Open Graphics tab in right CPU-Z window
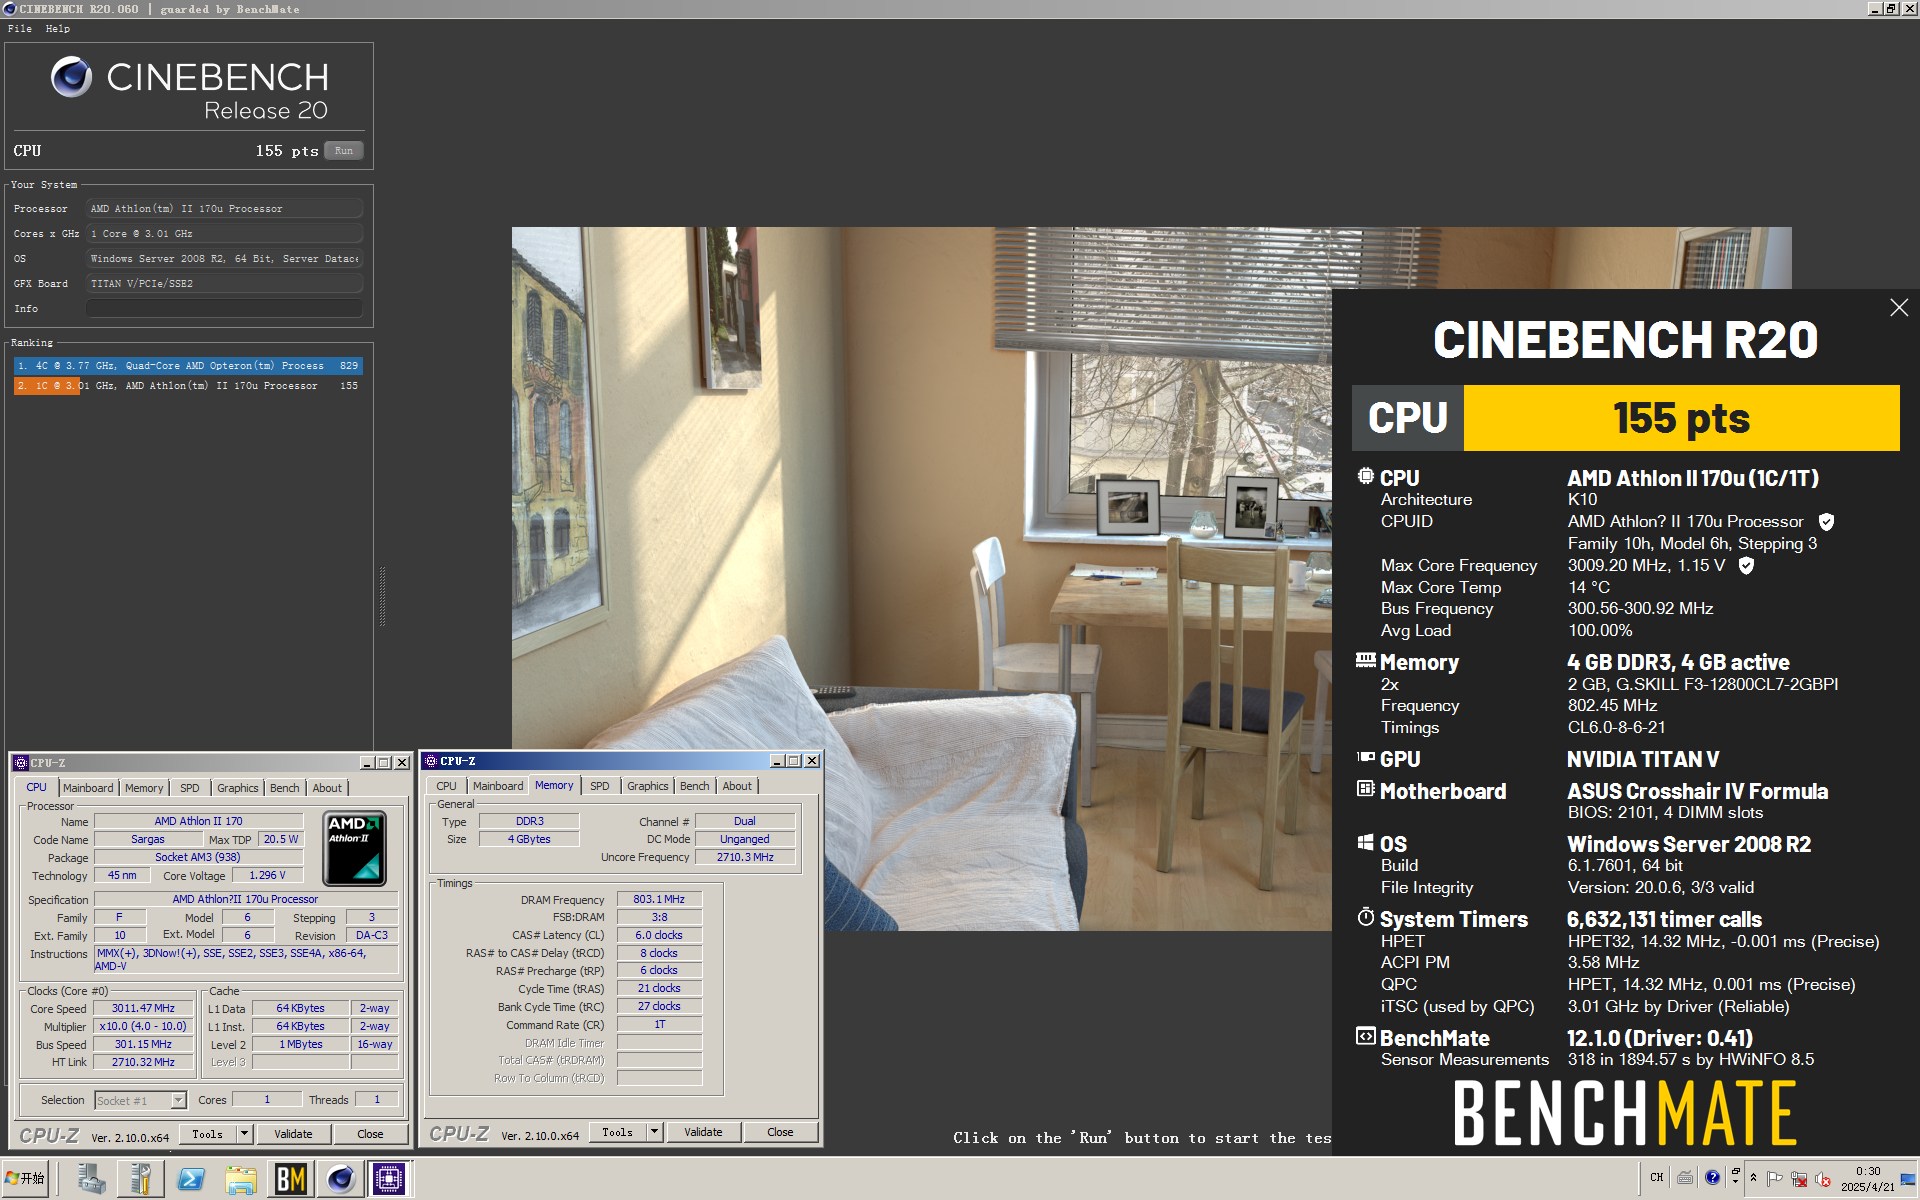1920x1200 pixels. [648, 786]
